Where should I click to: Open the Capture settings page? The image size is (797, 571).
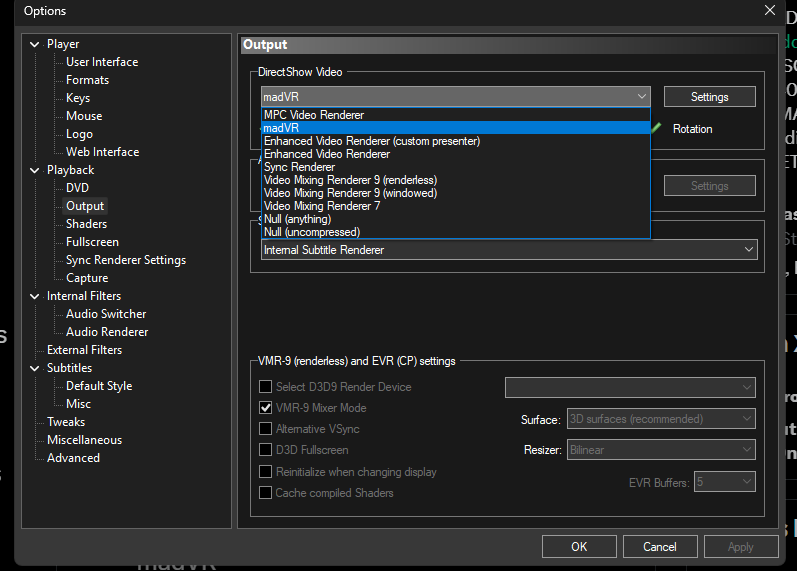coord(87,278)
